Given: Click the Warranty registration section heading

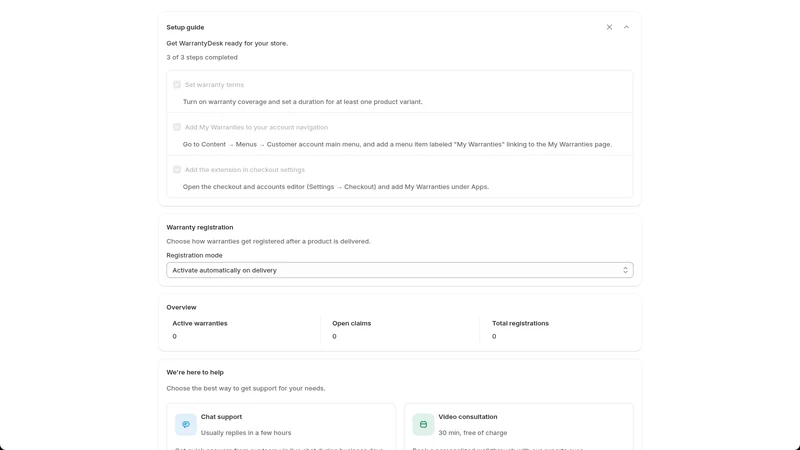Looking at the screenshot, I should [199, 228].
